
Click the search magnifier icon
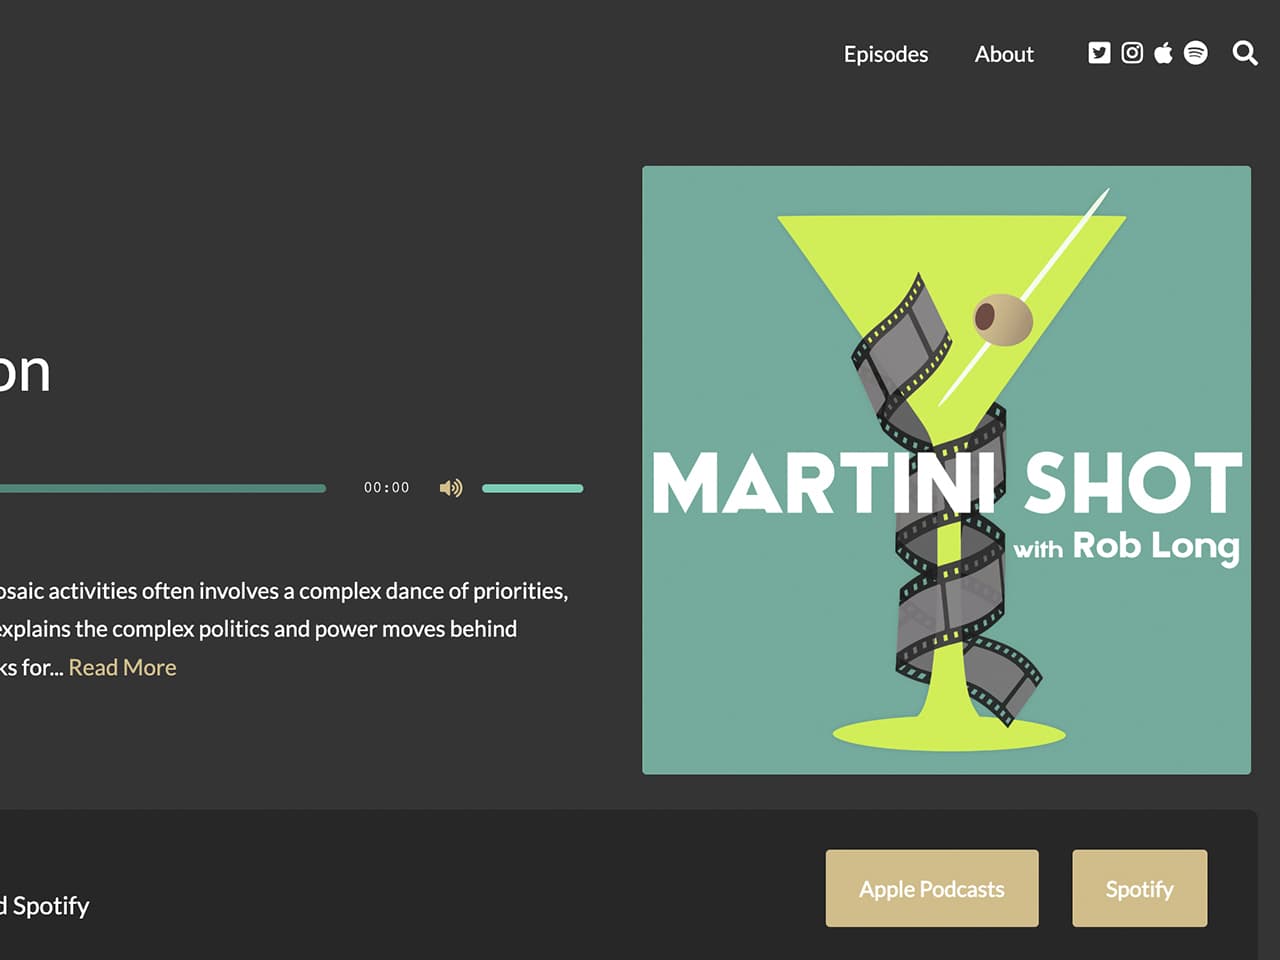click(x=1245, y=53)
